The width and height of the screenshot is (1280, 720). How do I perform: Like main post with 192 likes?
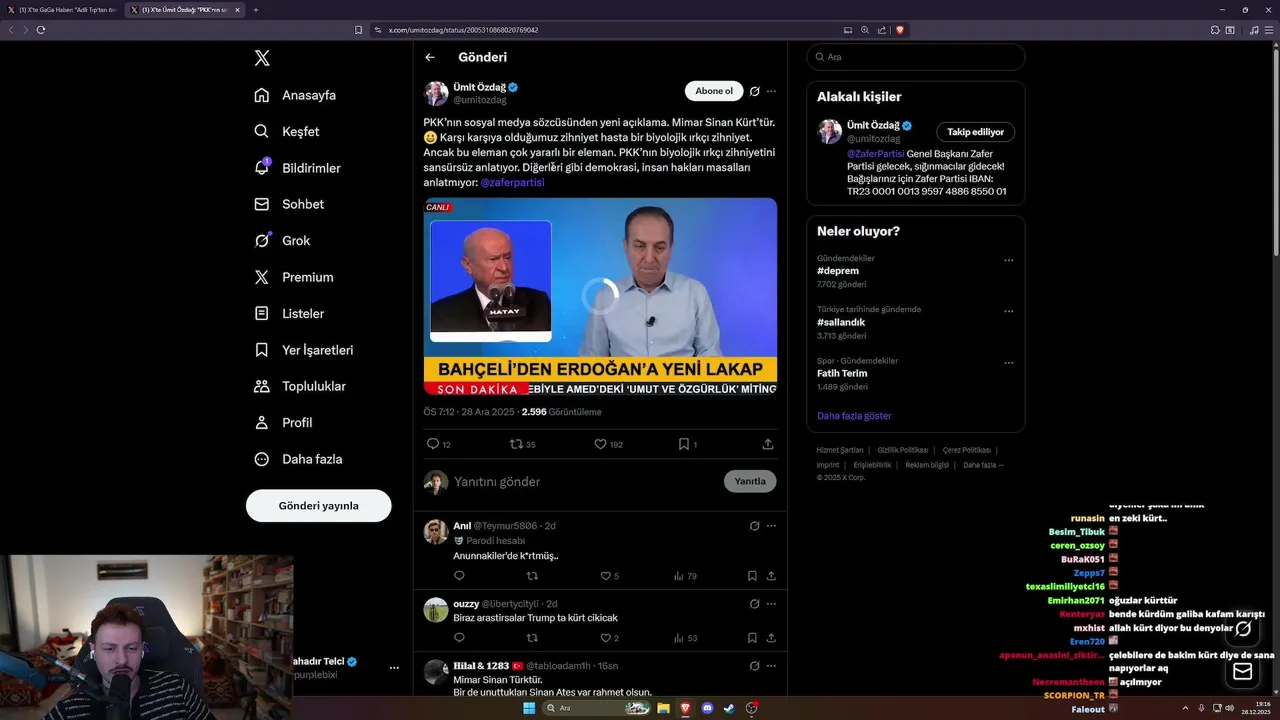click(608, 444)
